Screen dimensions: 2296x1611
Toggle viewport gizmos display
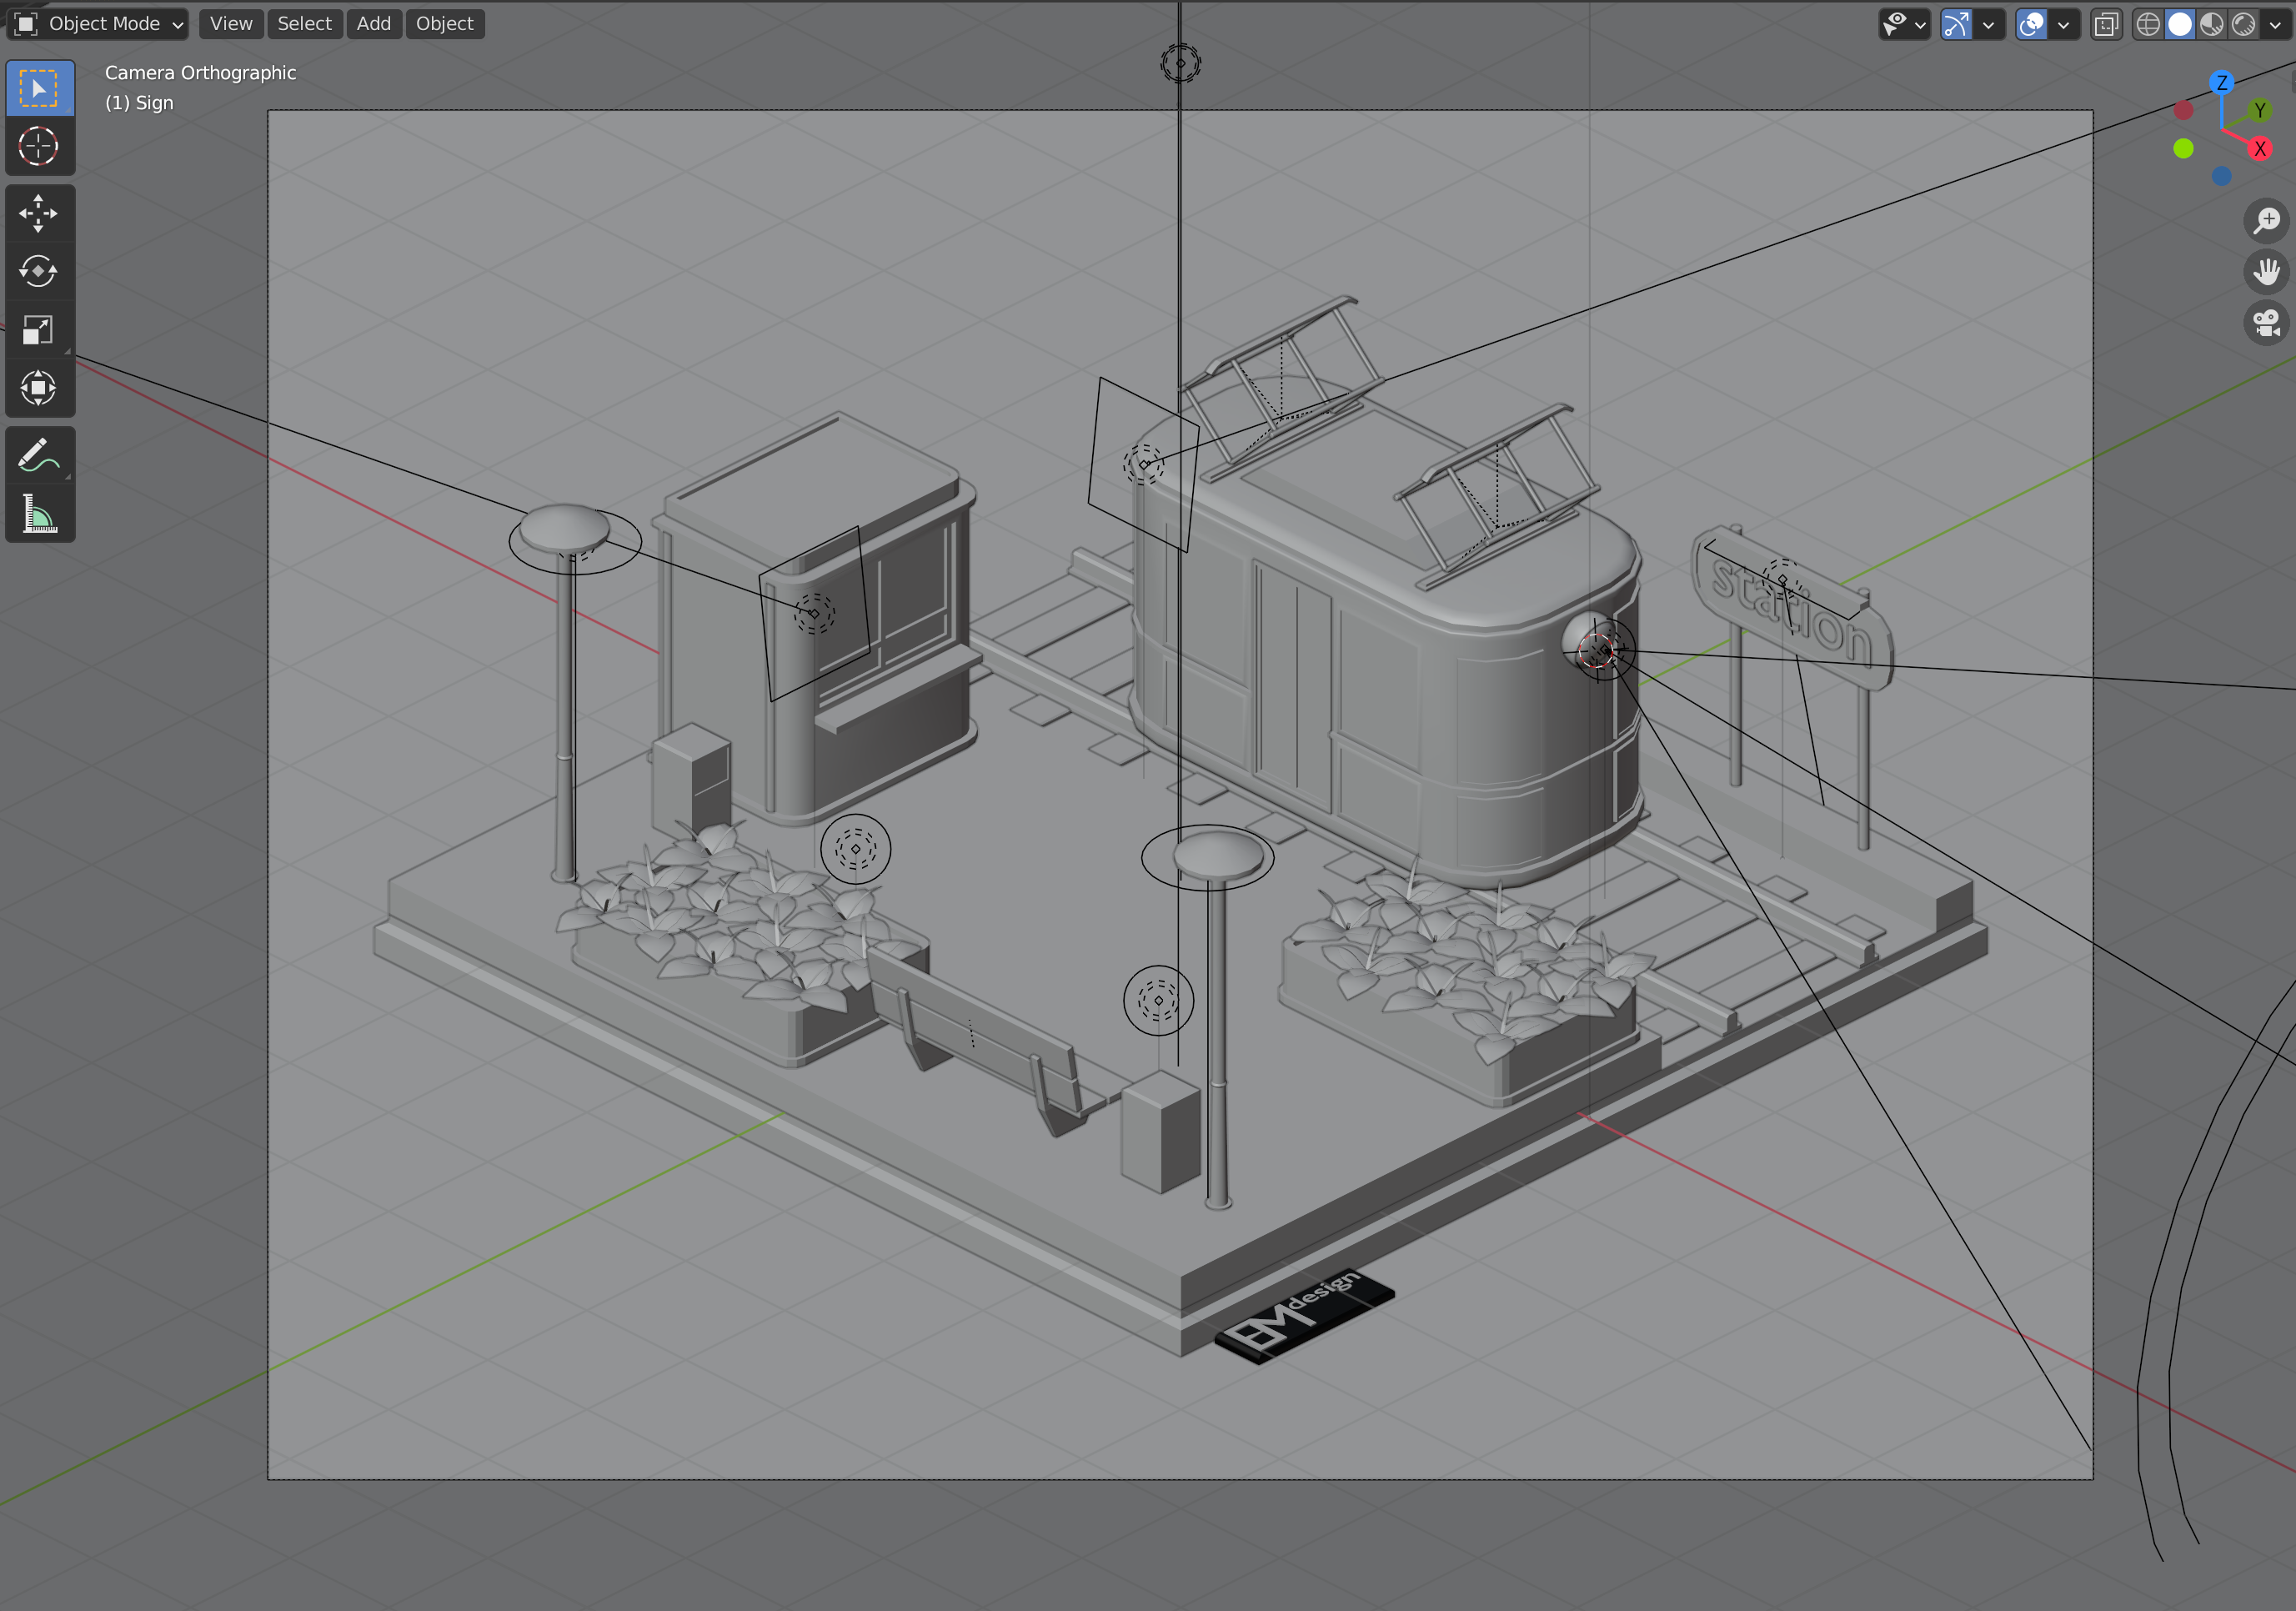coord(1956,24)
